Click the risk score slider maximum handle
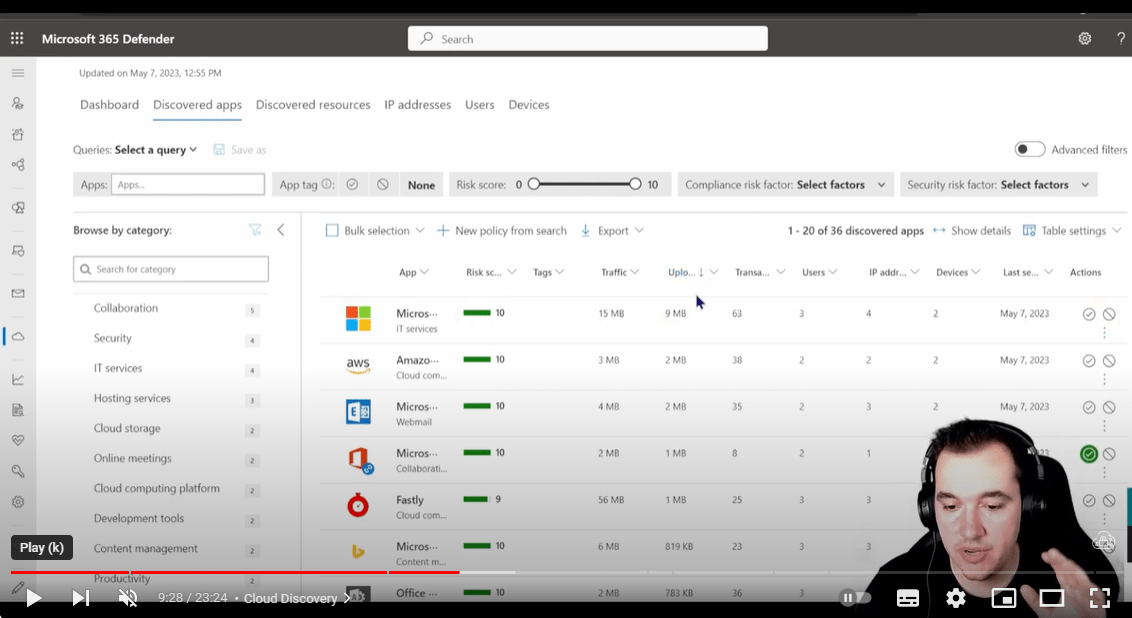 pos(635,184)
